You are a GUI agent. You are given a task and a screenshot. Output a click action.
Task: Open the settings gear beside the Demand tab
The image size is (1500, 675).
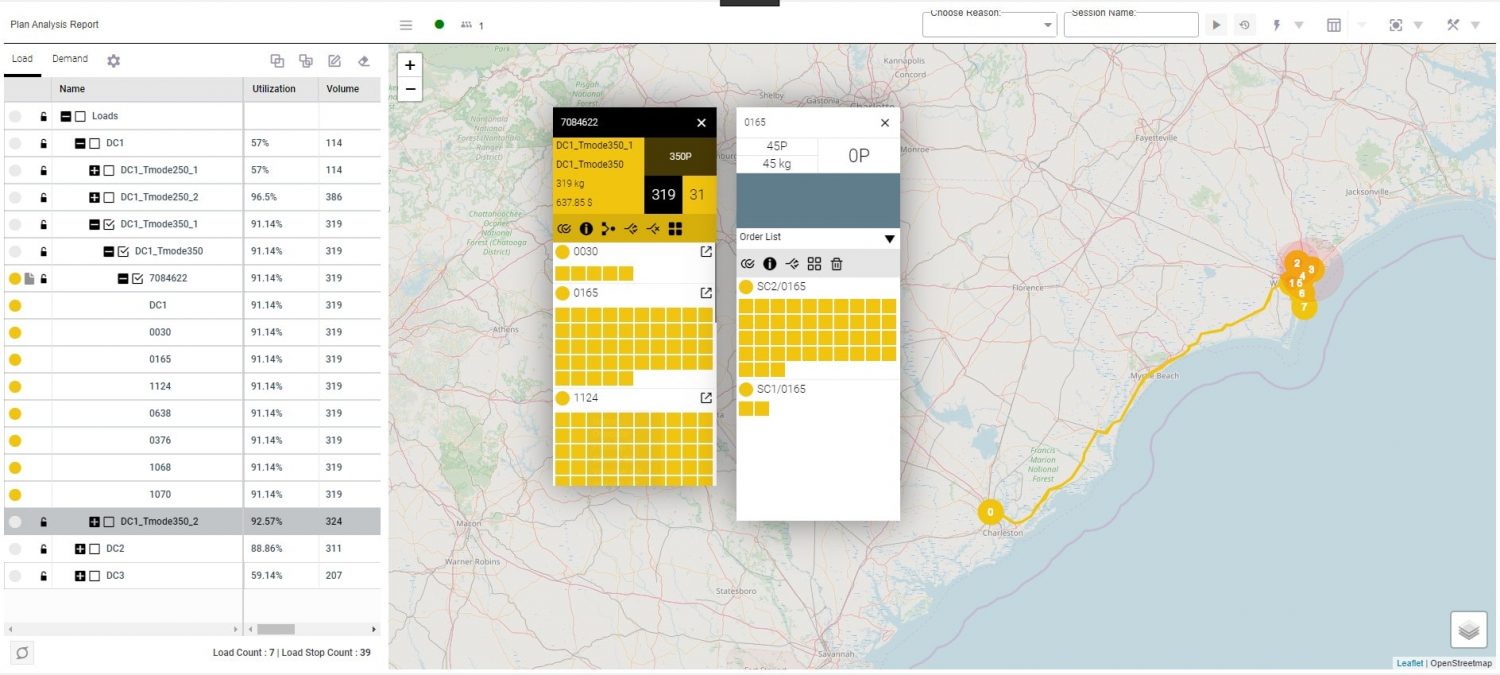click(x=114, y=61)
